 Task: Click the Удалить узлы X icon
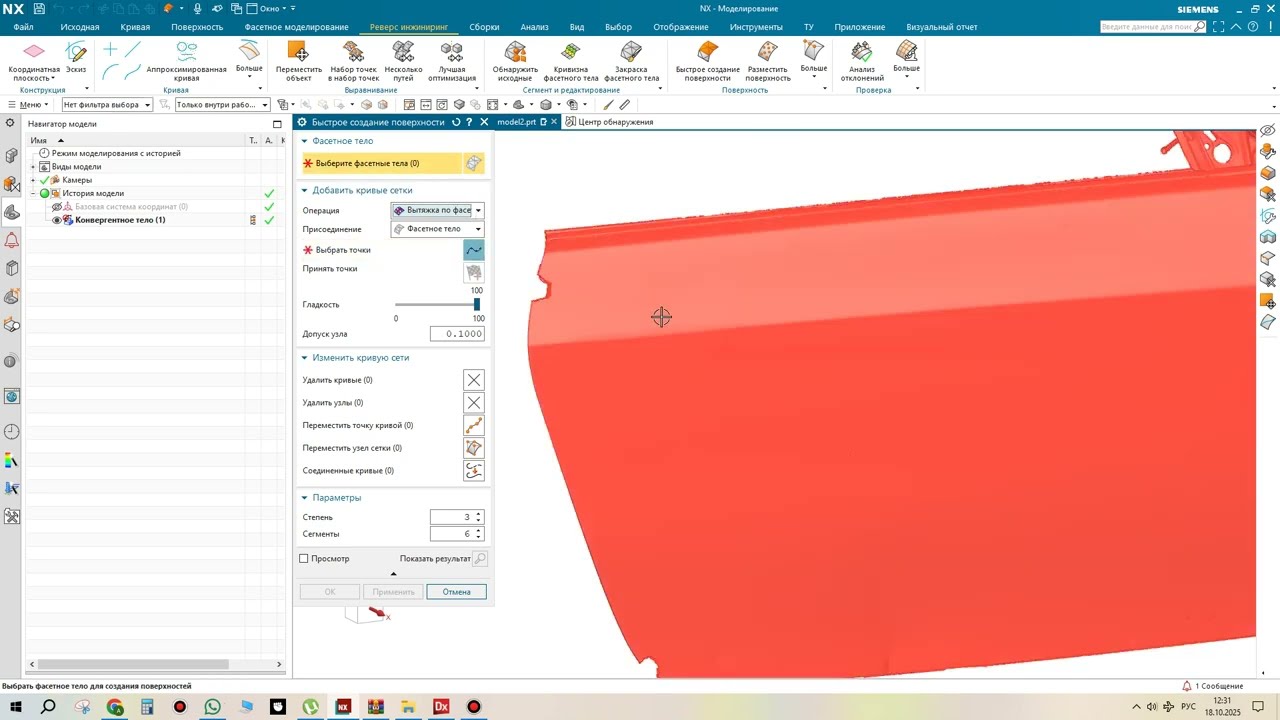[x=474, y=403]
